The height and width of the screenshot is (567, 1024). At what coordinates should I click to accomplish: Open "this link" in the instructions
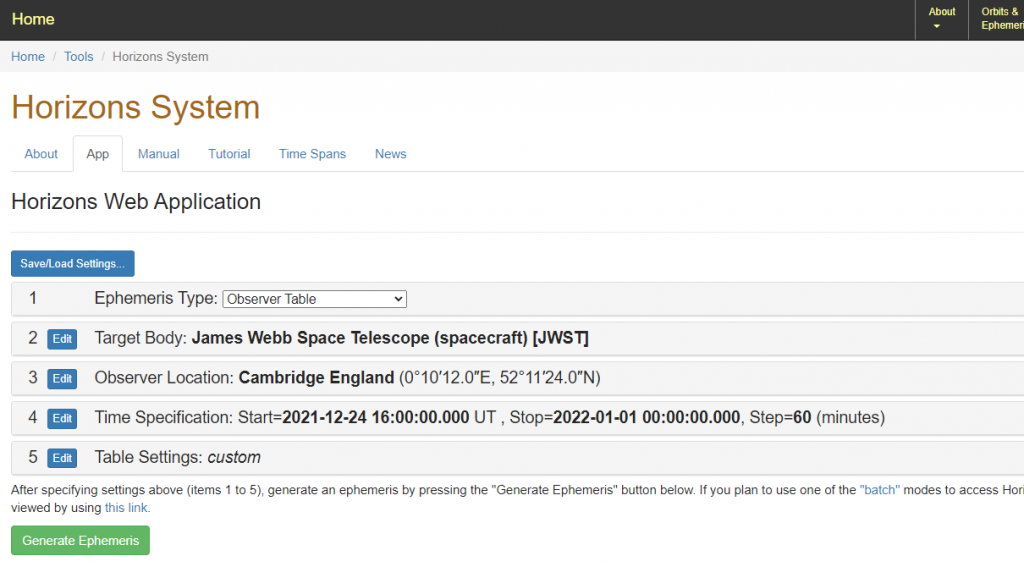tap(127, 508)
